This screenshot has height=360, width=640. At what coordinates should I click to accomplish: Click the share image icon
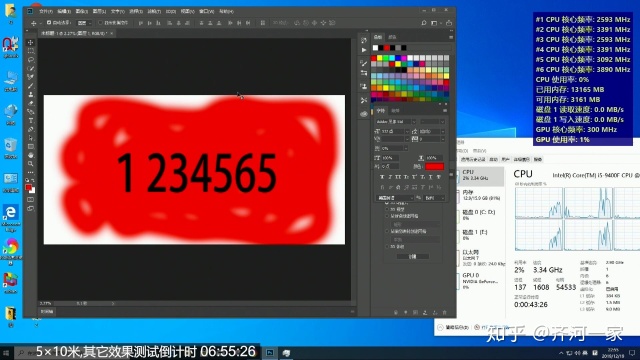click(x=449, y=23)
